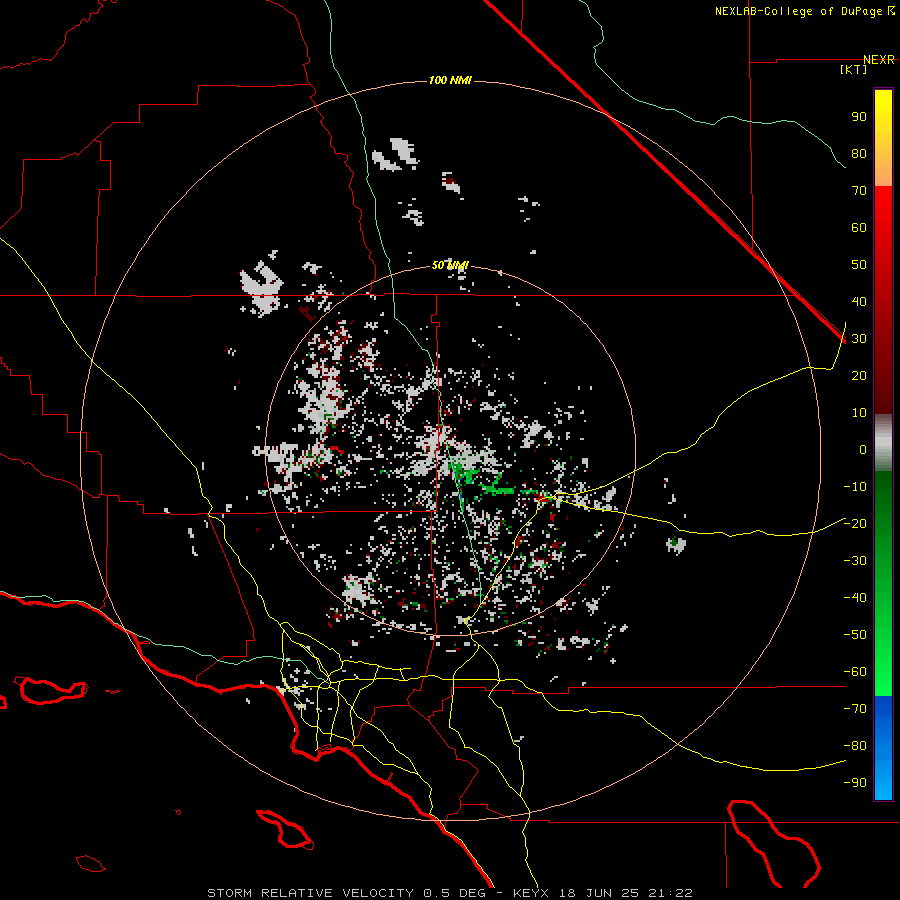The width and height of the screenshot is (900, 900).
Task: Click the -90 value on the velocity scale
Action: pyautogui.click(x=855, y=783)
